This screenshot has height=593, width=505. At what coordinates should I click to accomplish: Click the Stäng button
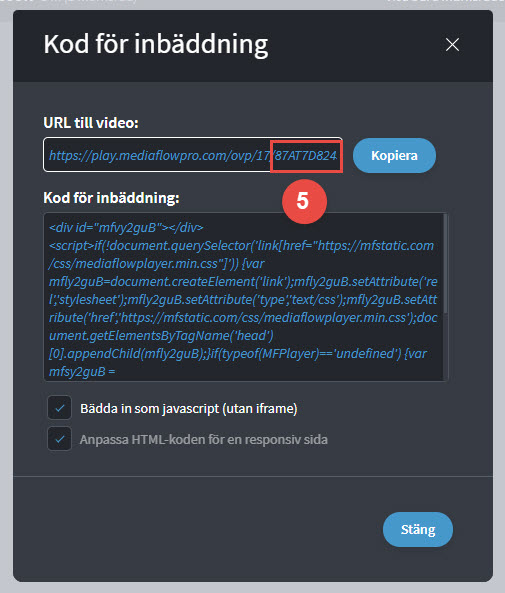point(418,529)
